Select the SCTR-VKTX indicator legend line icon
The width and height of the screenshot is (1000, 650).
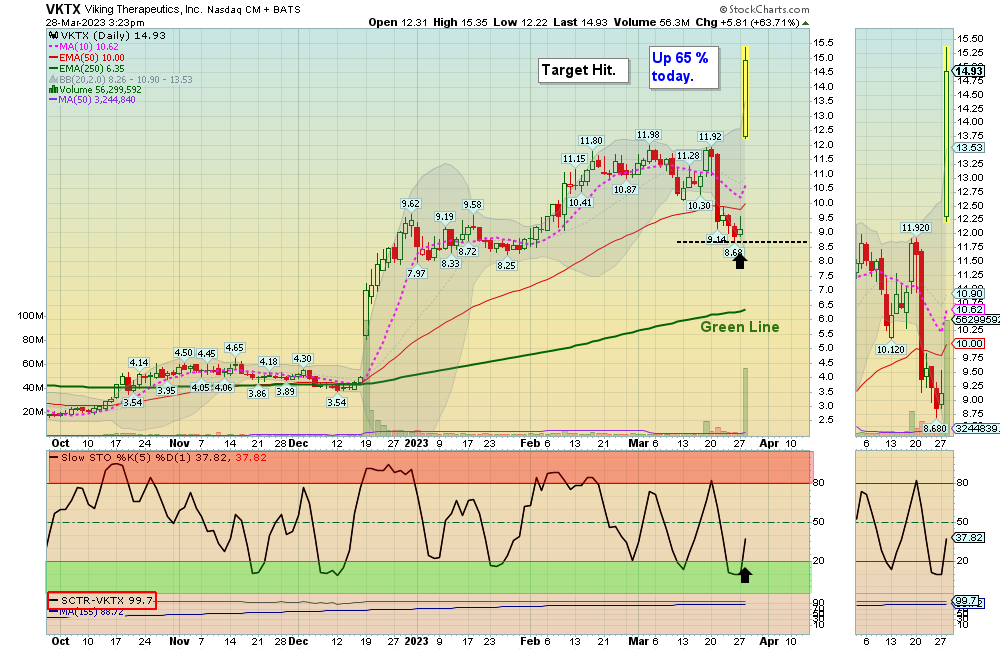tap(54, 599)
